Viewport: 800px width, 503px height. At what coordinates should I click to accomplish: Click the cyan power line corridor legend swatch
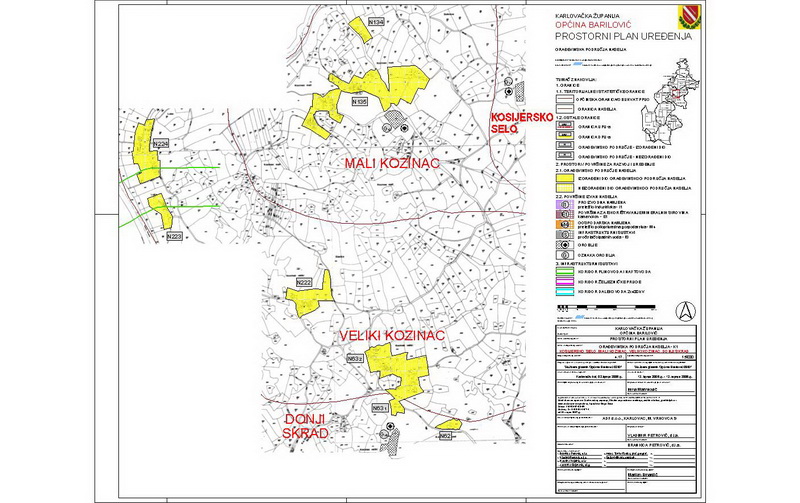[x=563, y=292]
